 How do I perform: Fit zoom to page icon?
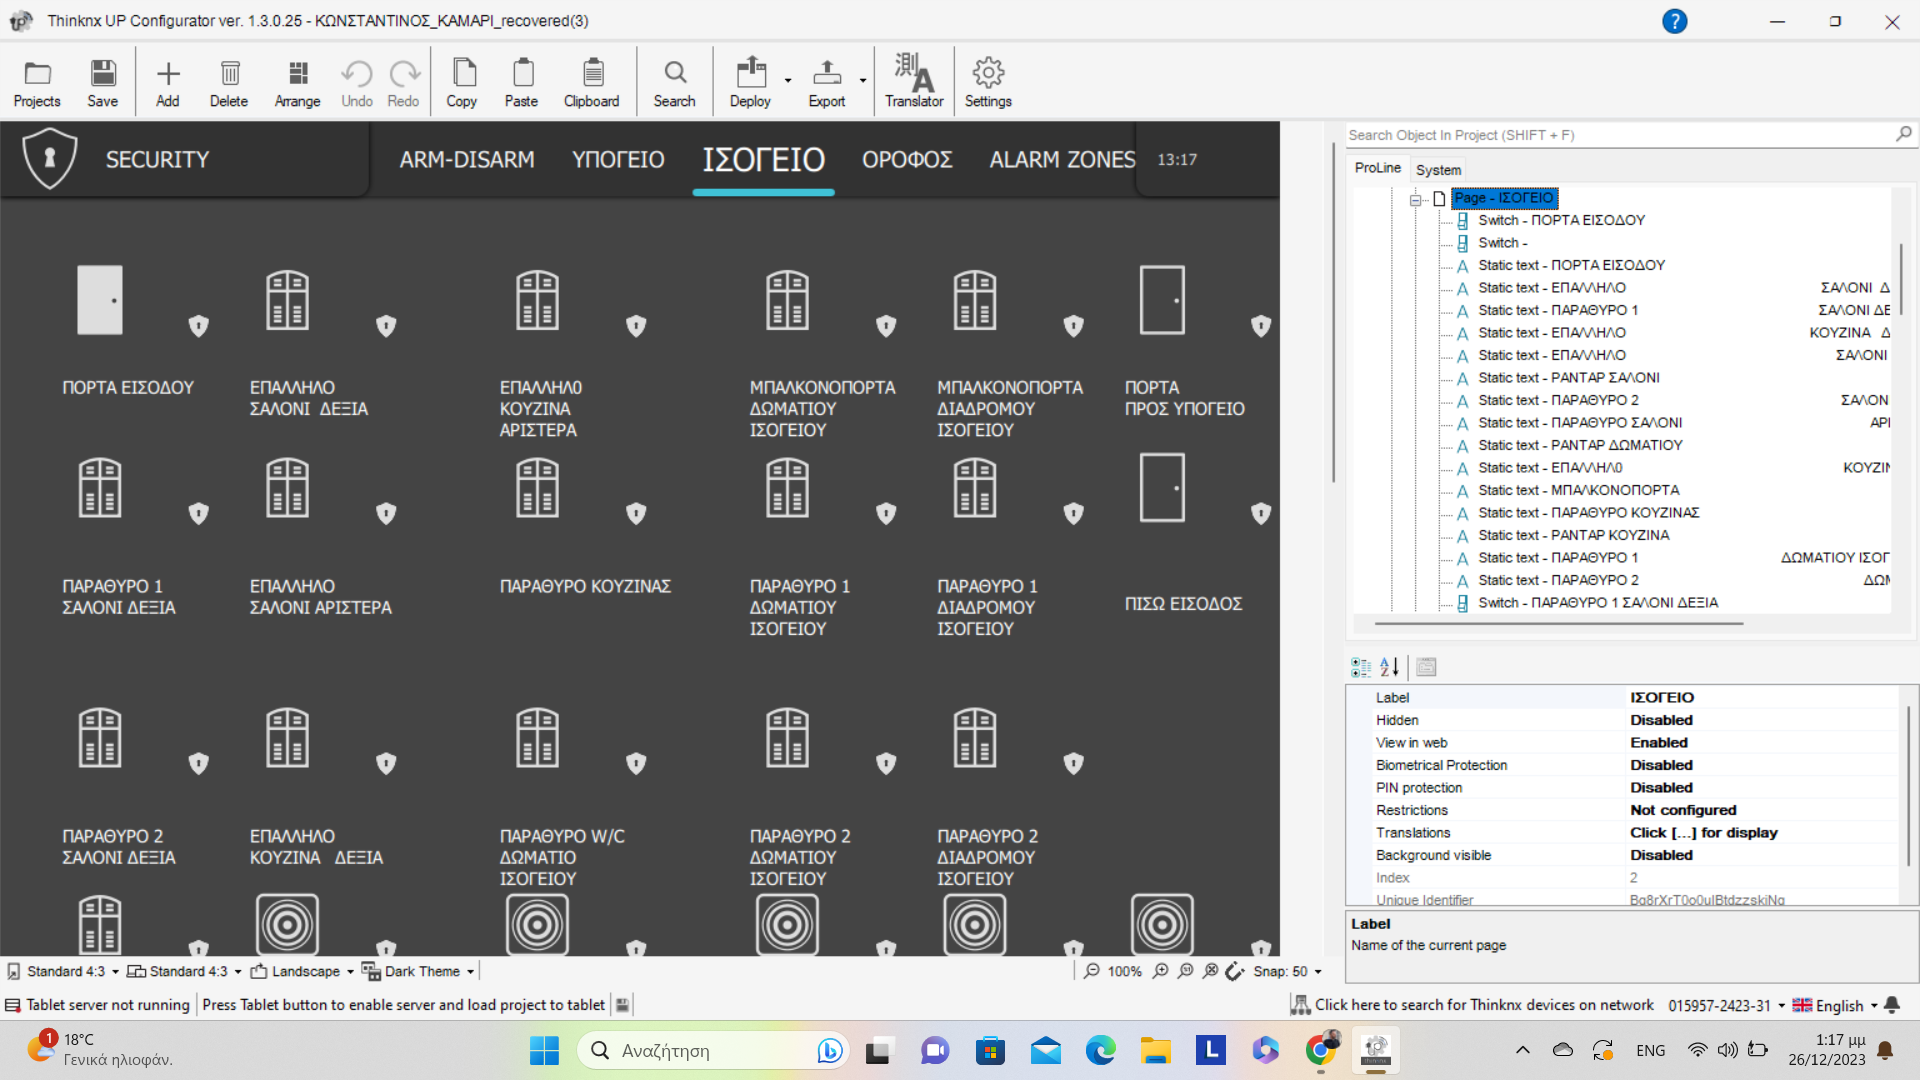click(1211, 971)
